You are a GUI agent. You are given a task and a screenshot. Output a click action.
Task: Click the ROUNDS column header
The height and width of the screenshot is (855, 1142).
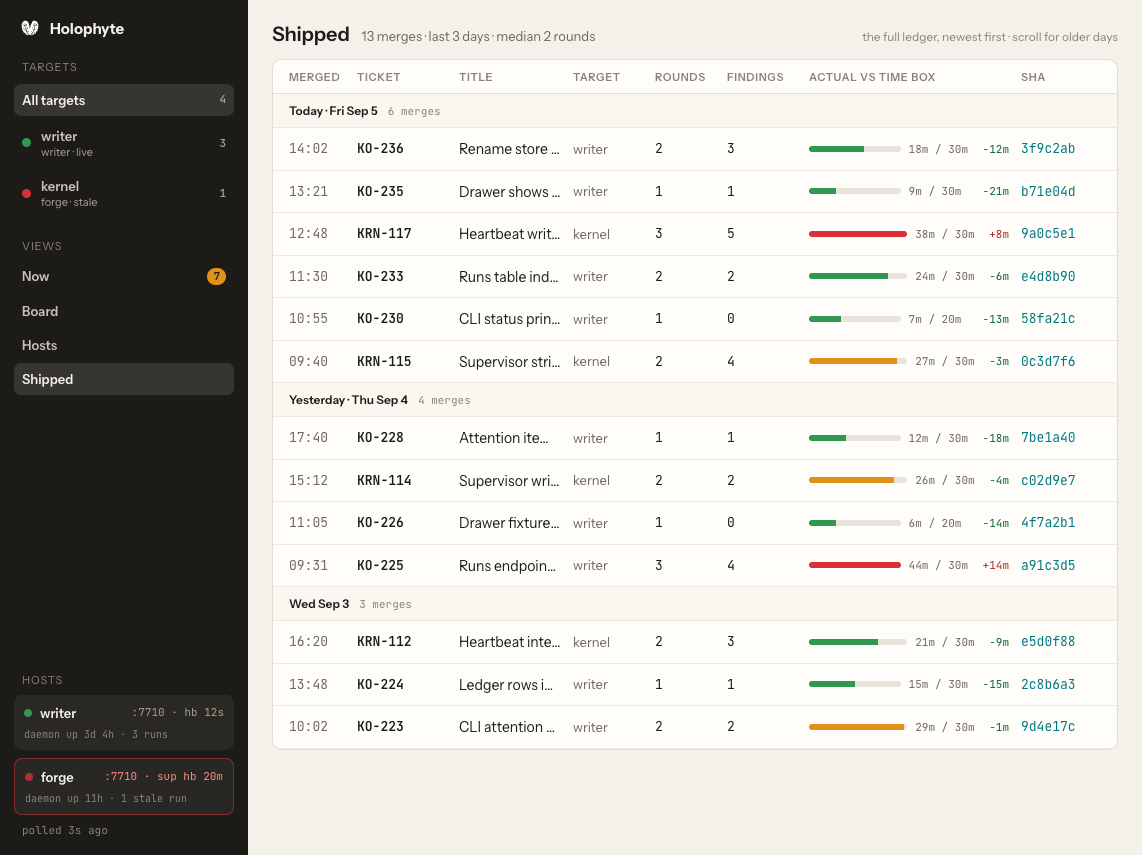pos(680,77)
